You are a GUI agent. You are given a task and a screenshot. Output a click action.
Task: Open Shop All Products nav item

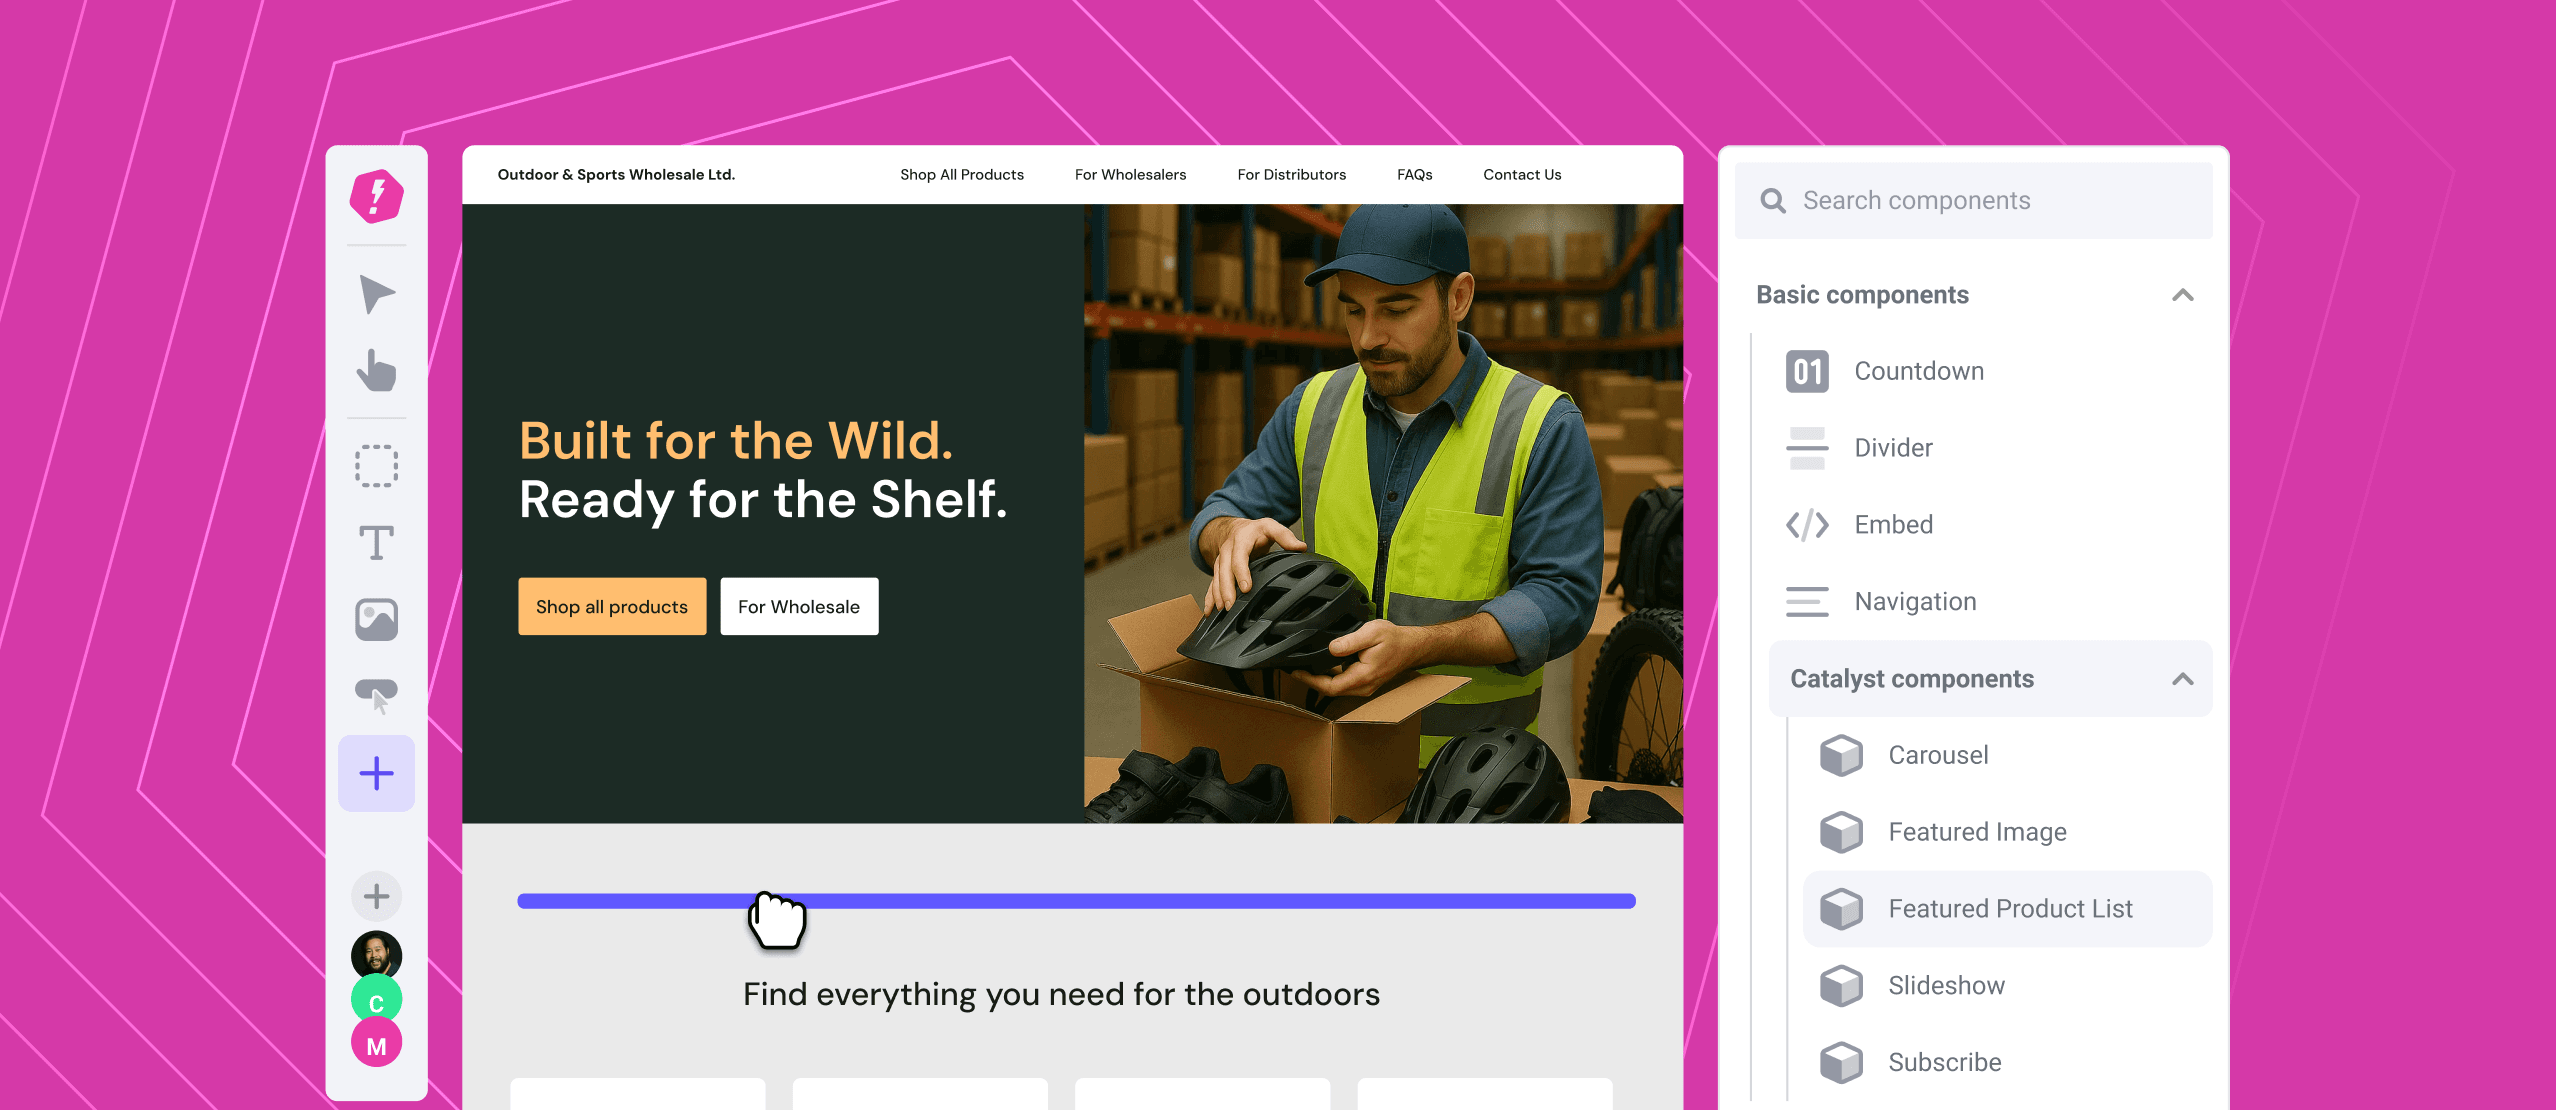pyautogui.click(x=962, y=175)
